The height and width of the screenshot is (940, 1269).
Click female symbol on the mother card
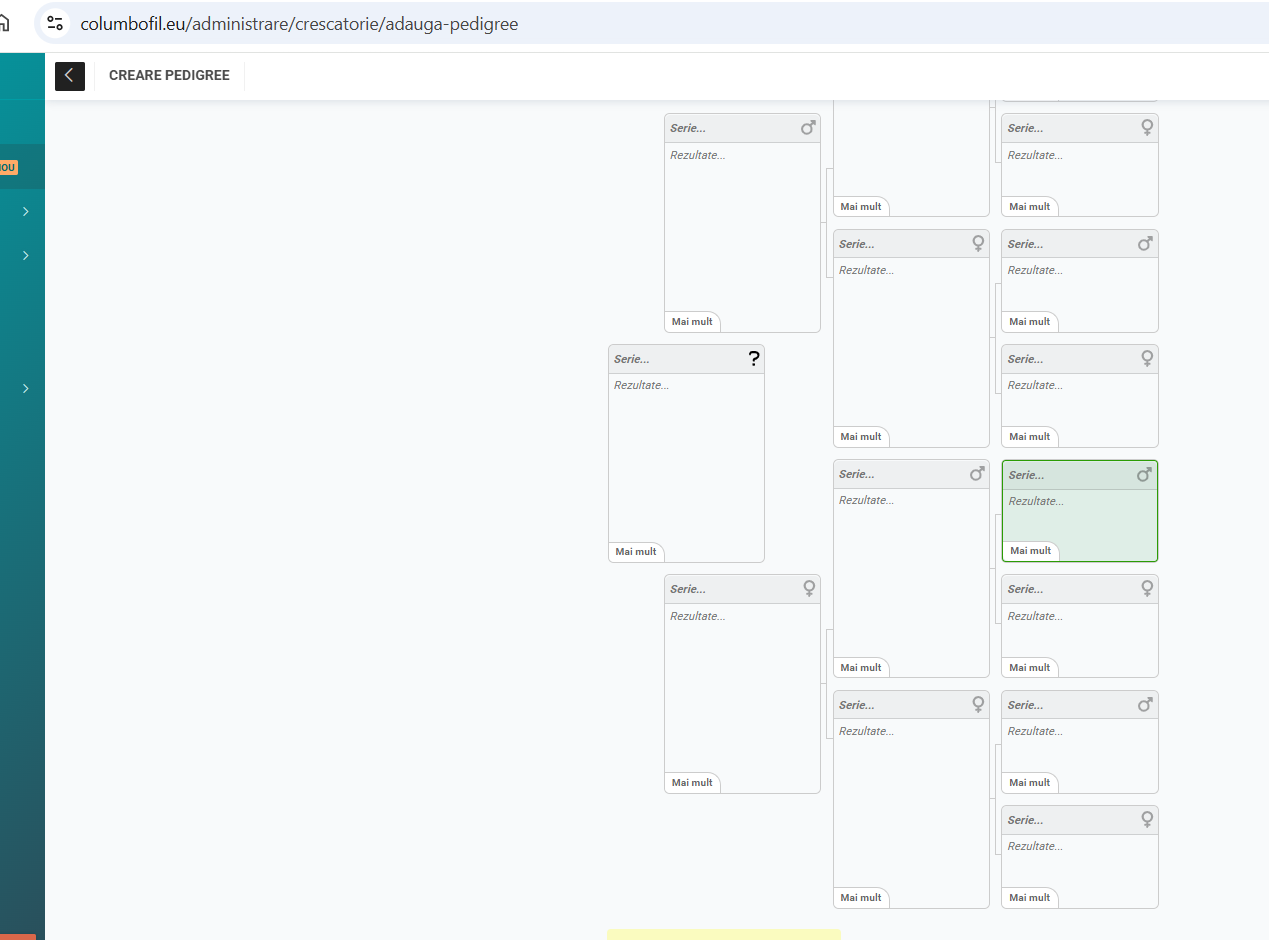point(809,589)
